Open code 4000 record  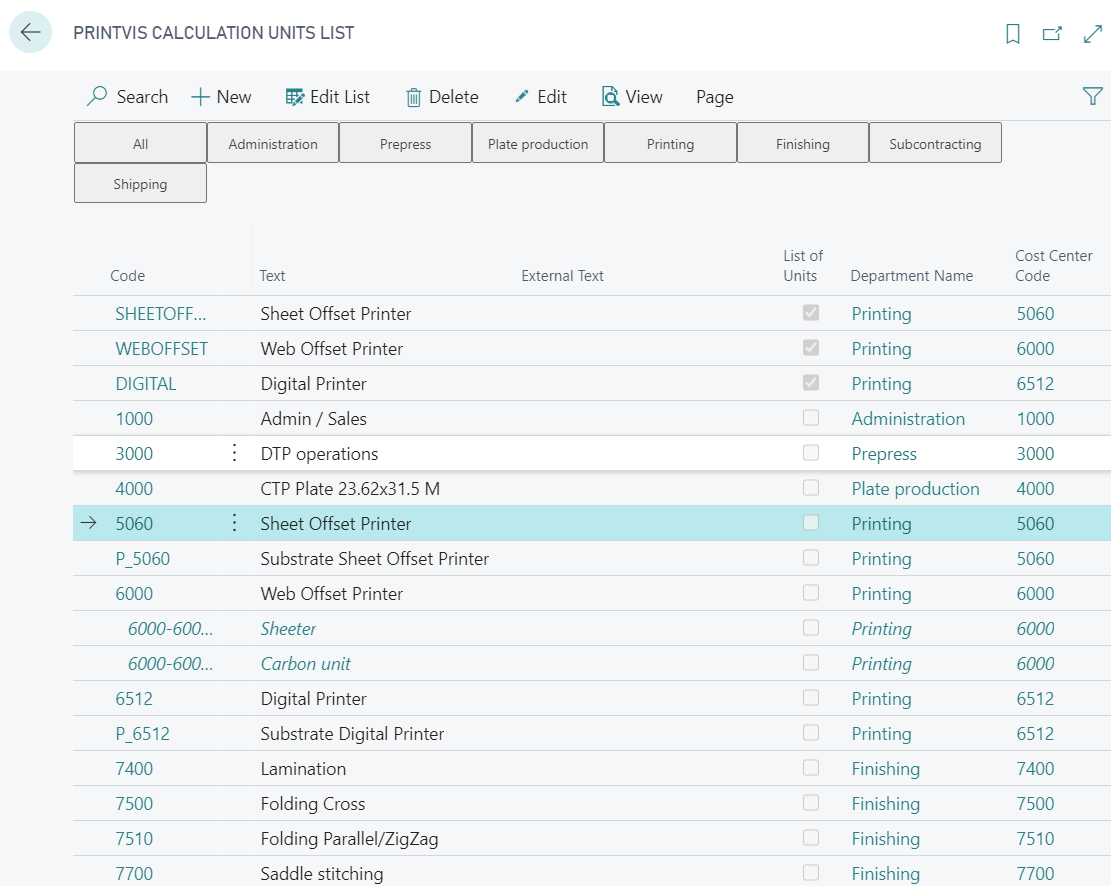pyautogui.click(x=134, y=488)
